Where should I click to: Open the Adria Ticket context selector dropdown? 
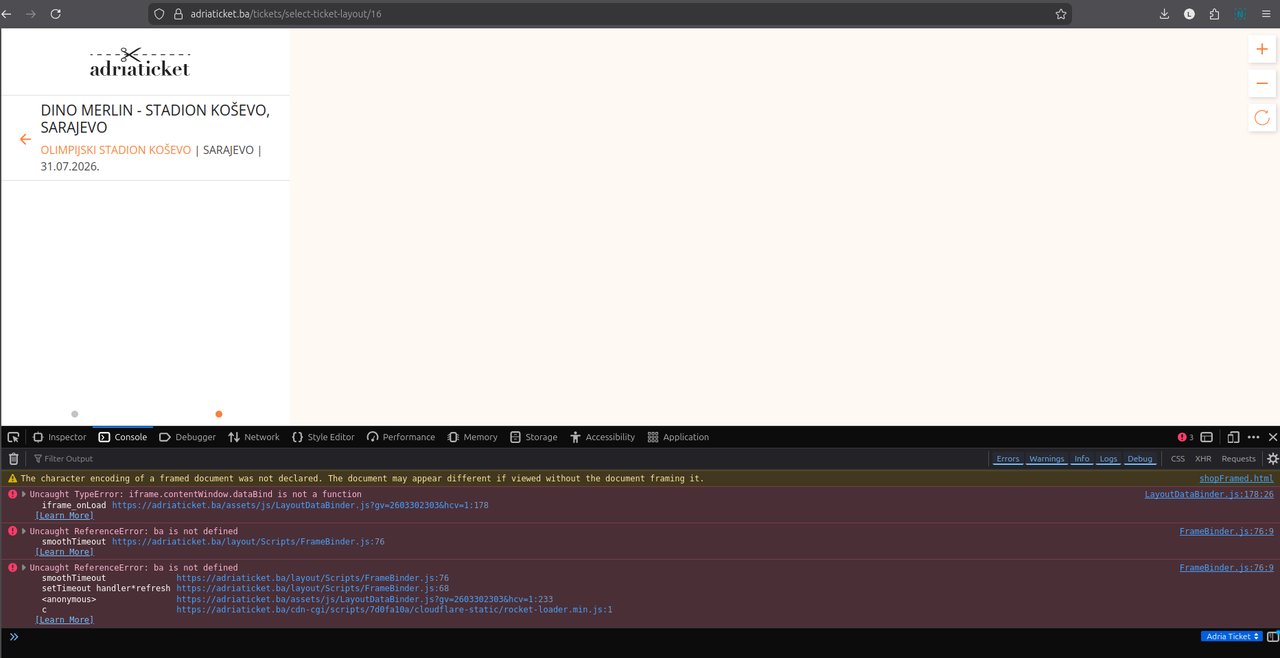point(1232,637)
